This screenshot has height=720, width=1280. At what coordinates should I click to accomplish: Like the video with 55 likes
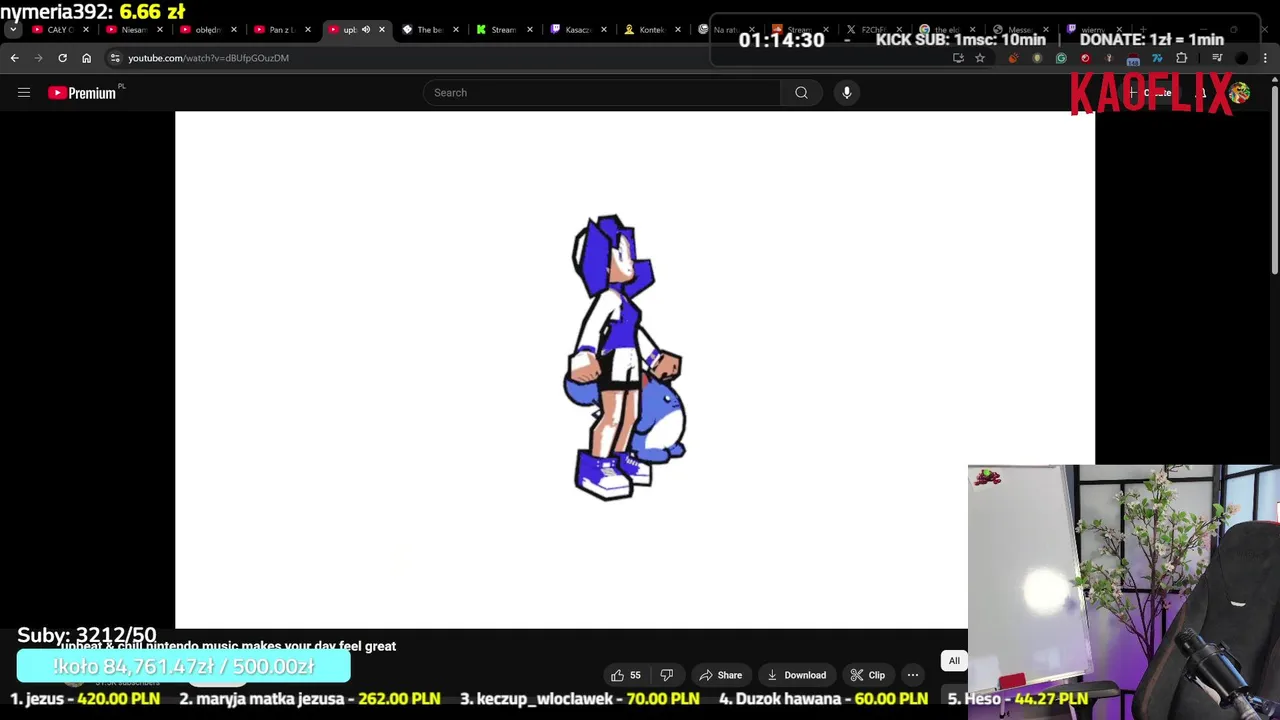click(626, 675)
